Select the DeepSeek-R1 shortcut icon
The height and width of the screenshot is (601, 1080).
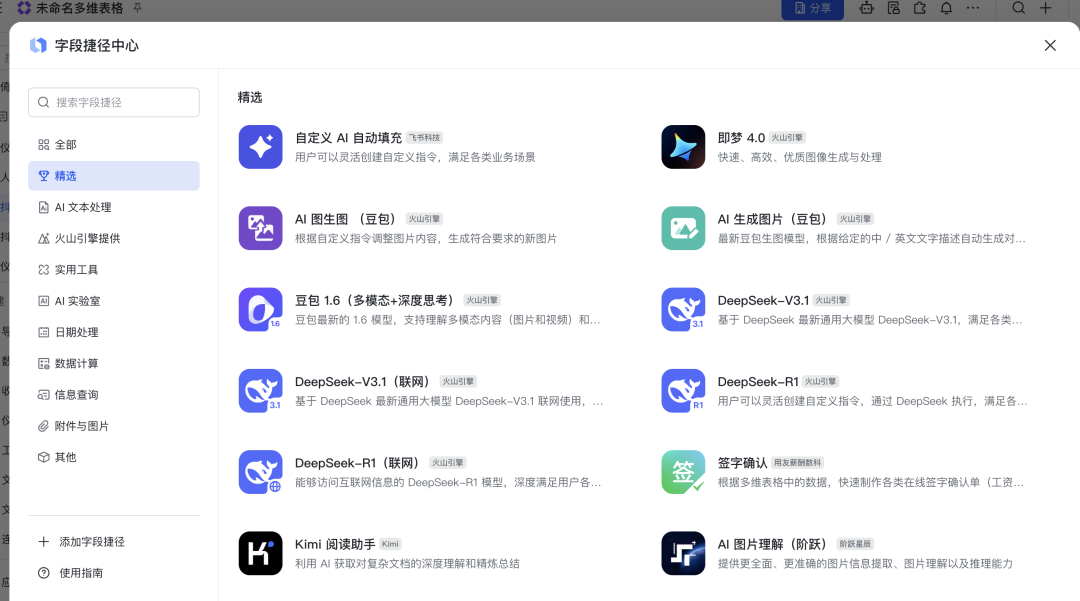pyautogui.click(x=683, y=390)
